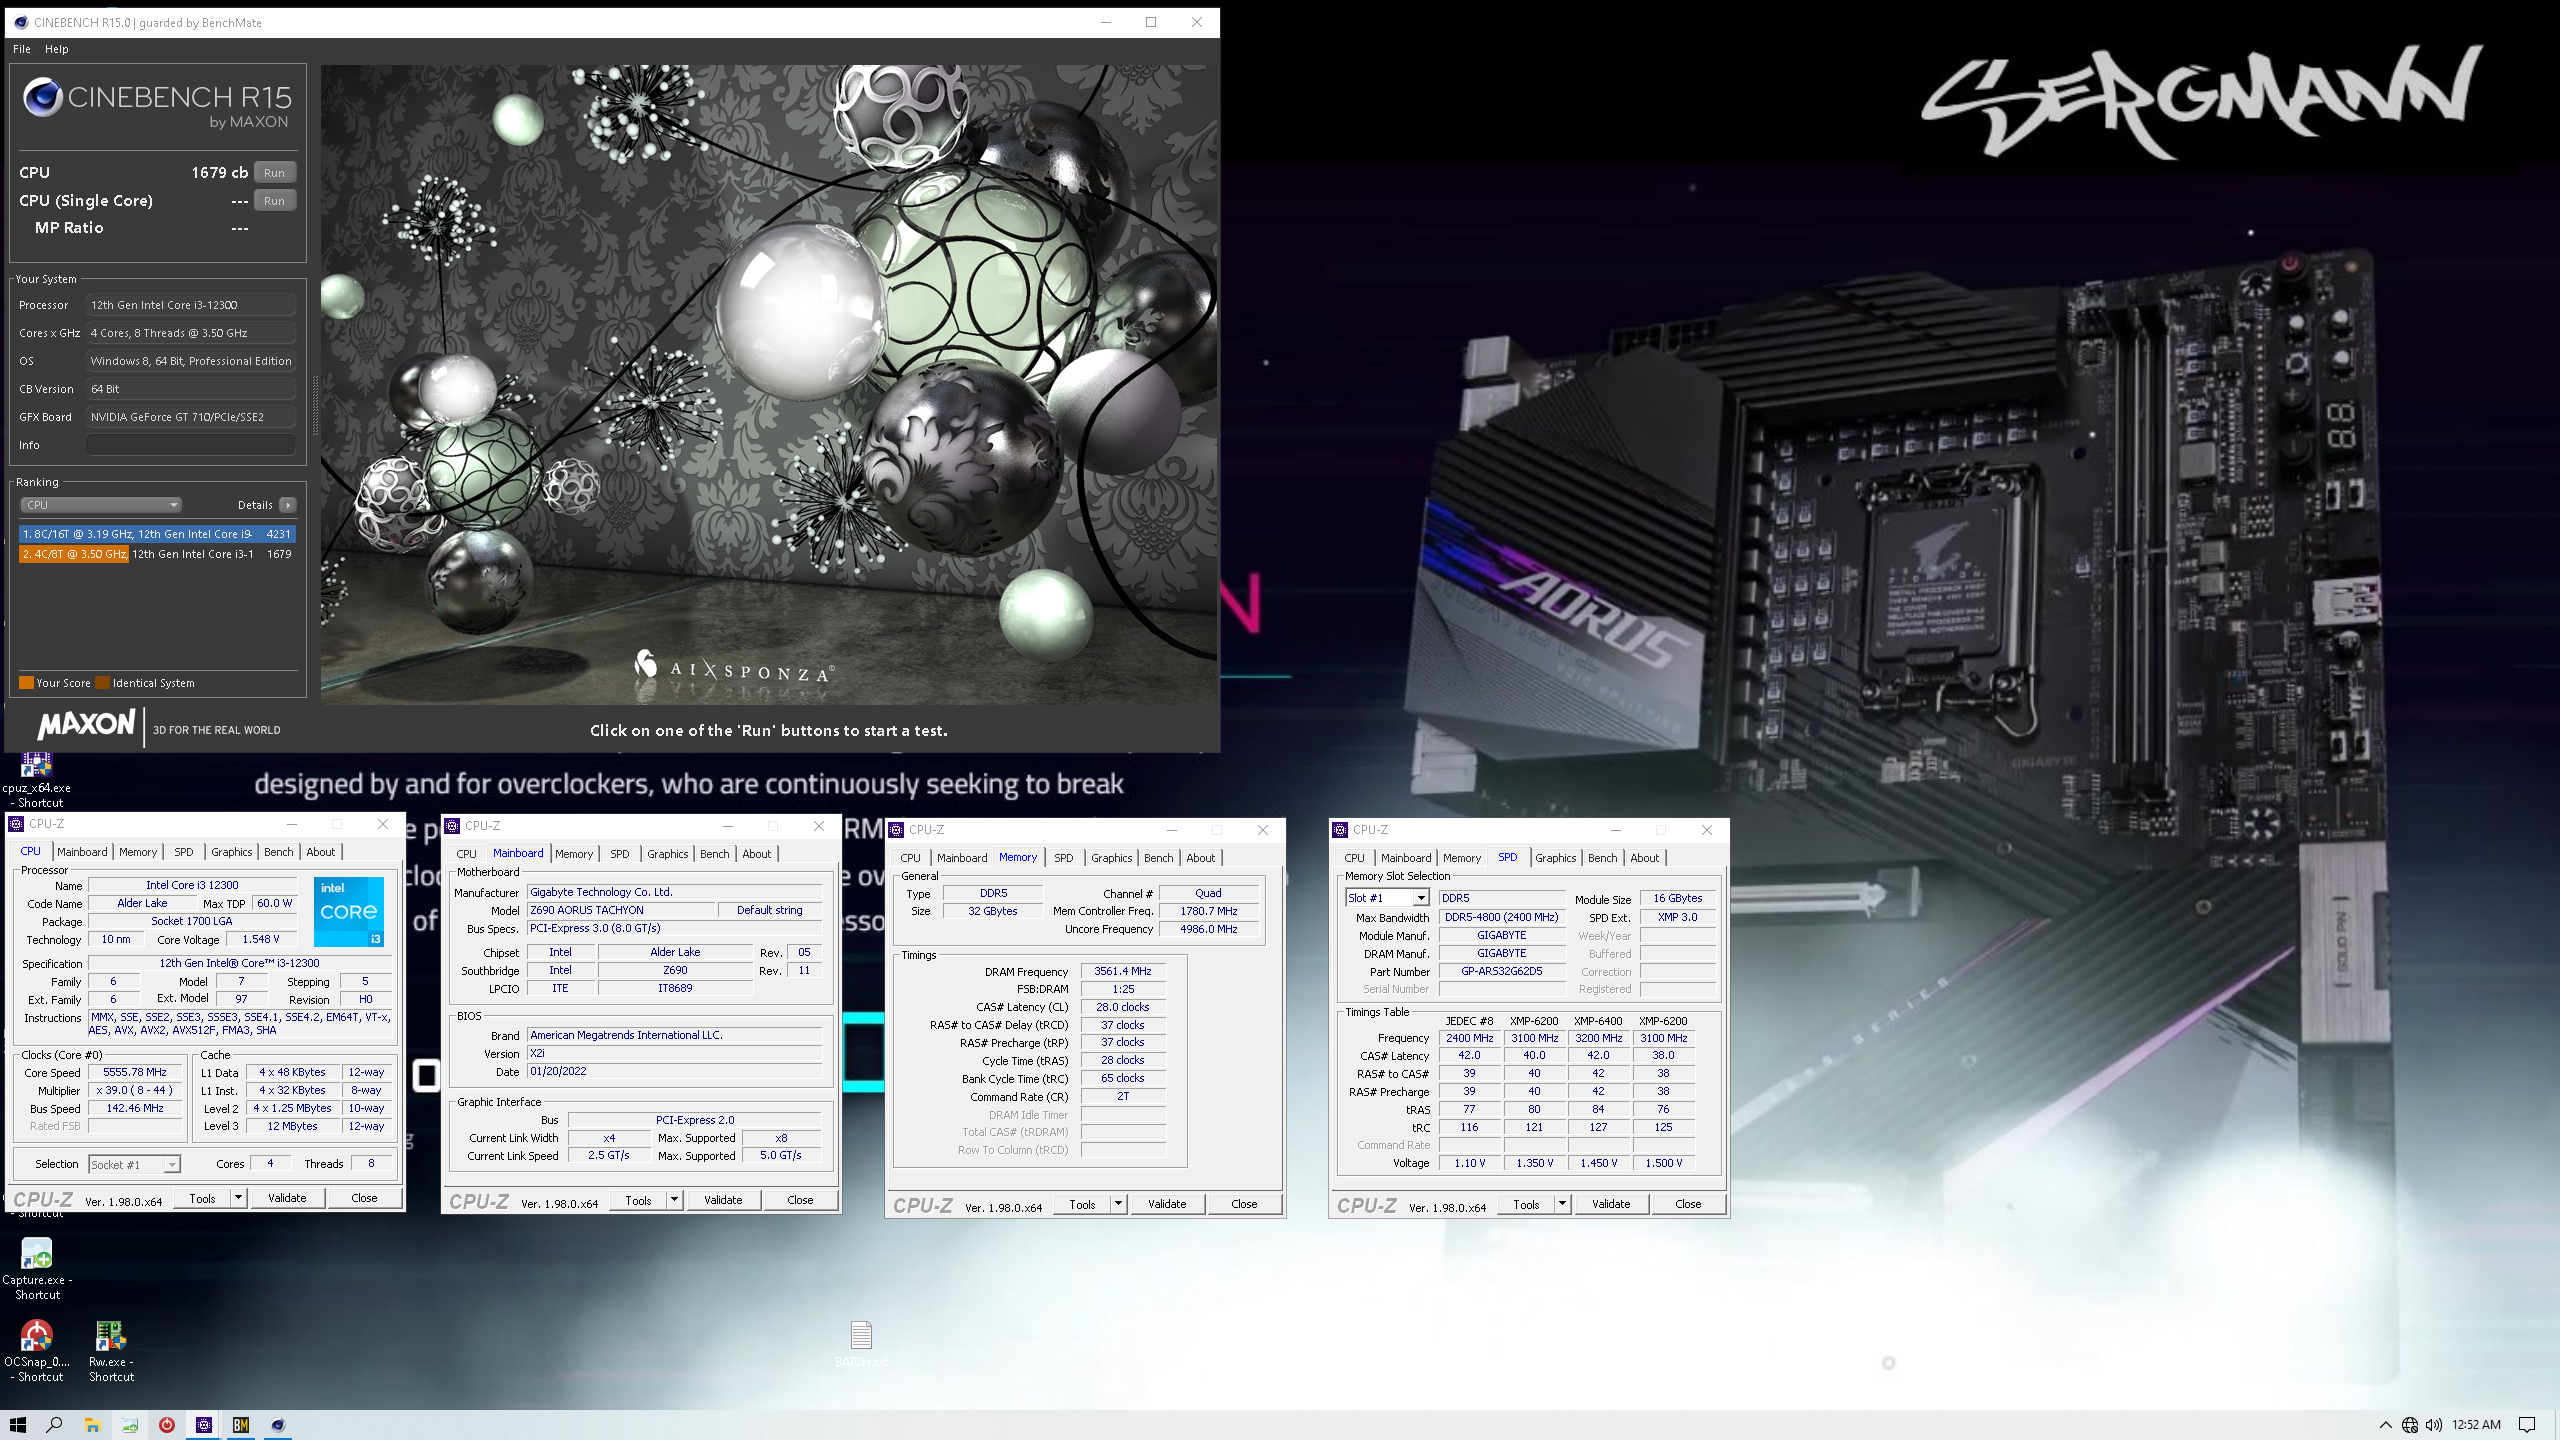Click the Part Number GP-ARS32G62D5 field
Image resolution: width=2560 pixels, height=1440 pixels.
(1501, 971)
